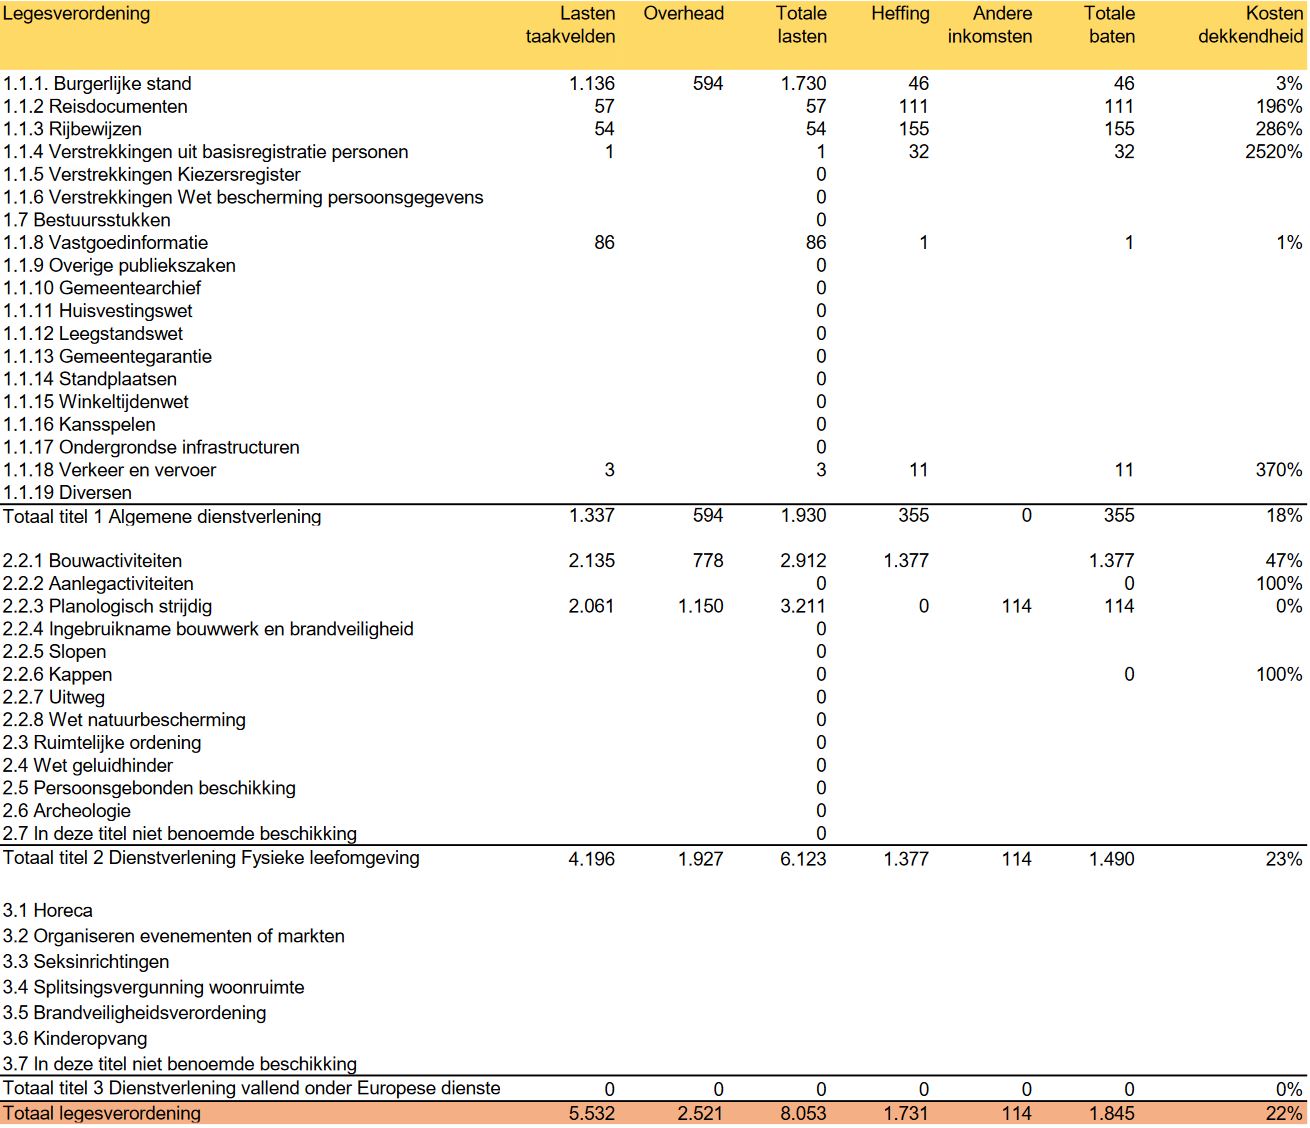Click '3.1 Horeca' label
Screen dimensions: 1310x1128
point(48,911)
